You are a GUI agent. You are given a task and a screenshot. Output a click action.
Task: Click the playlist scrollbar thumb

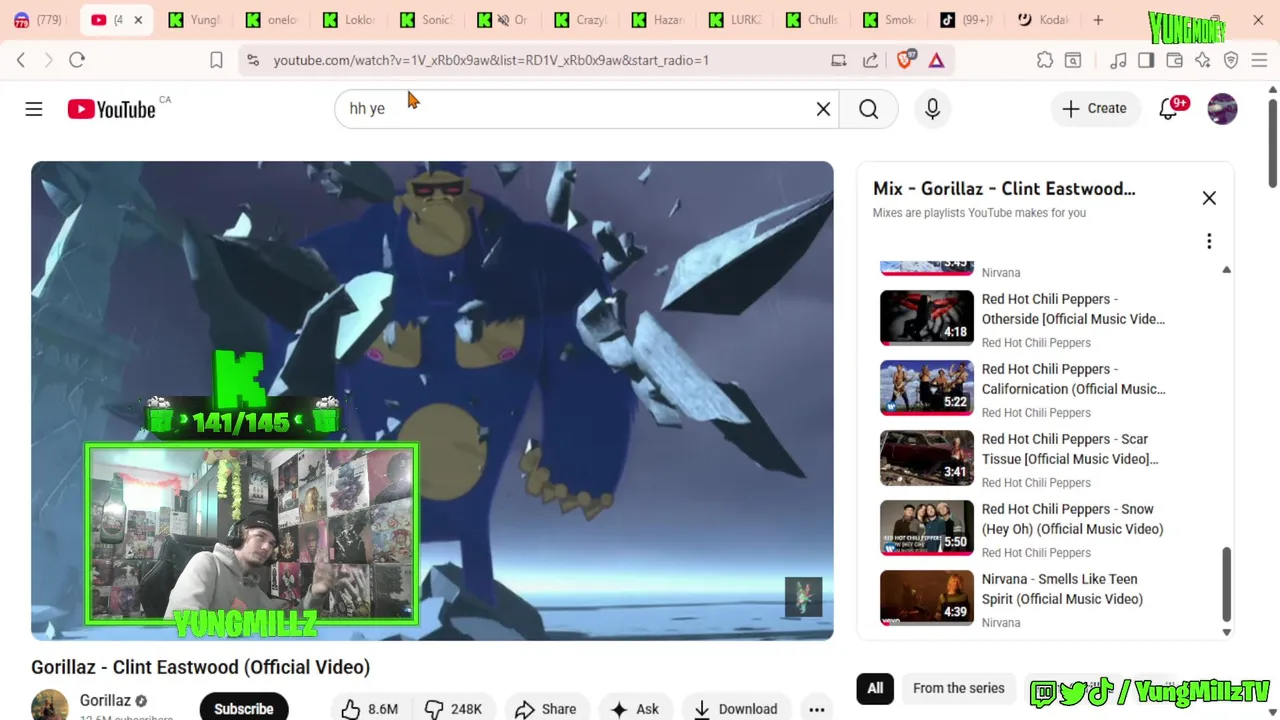click(1226, 584)
